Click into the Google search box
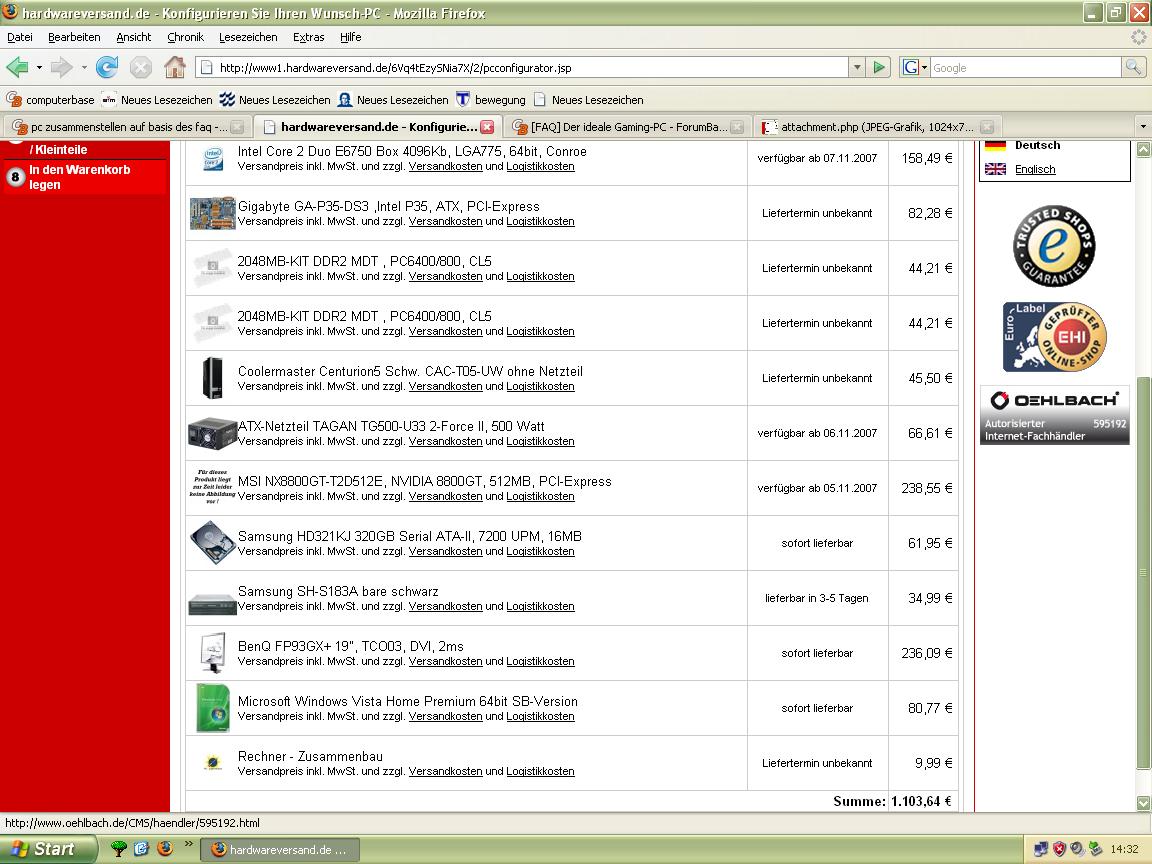This screenshot has height=864, width=1152. point(1025,68)
